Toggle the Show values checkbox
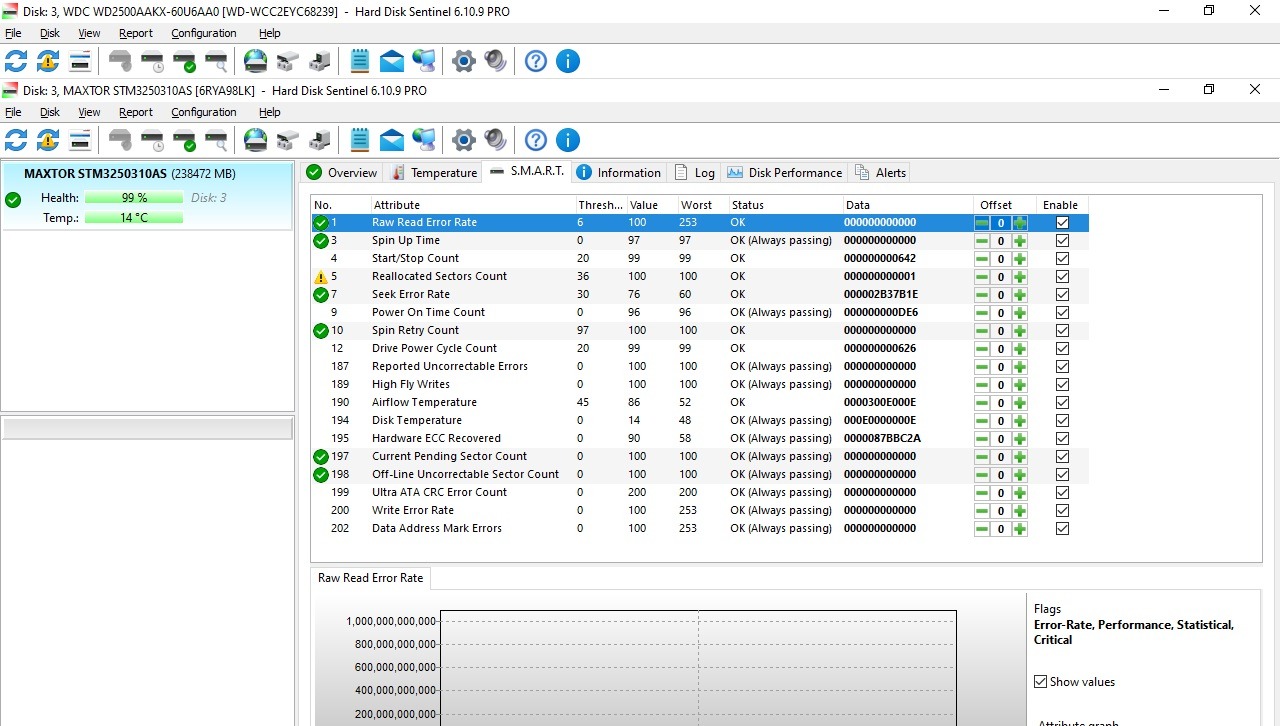 [x=1041, y=682]
